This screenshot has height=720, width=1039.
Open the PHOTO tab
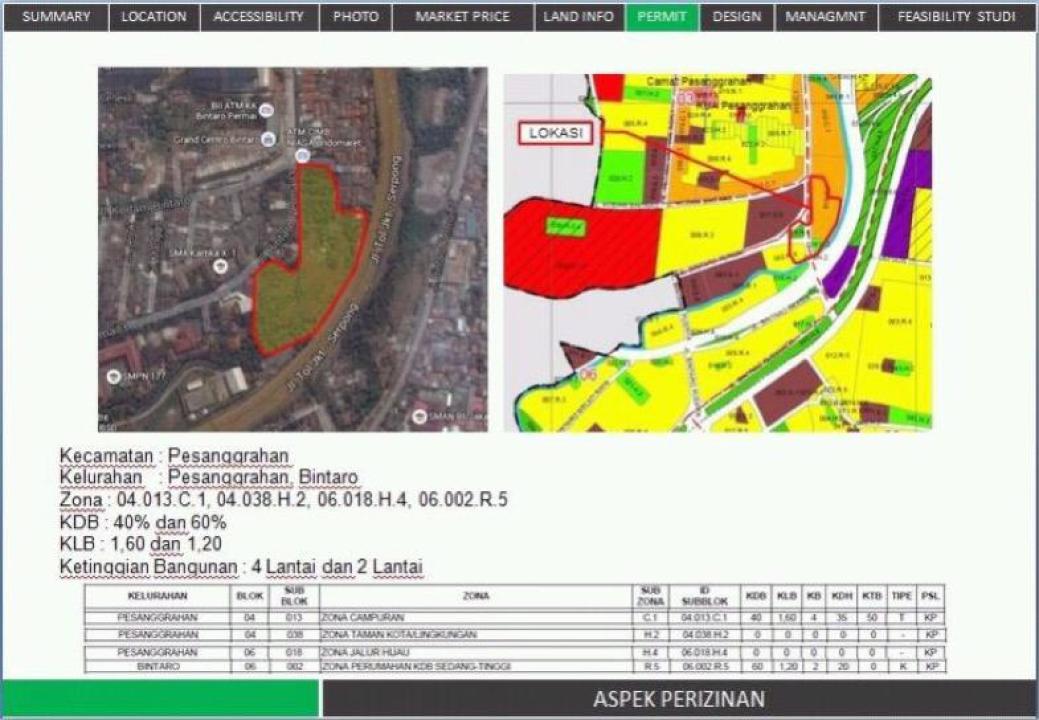tap(356, 17)
